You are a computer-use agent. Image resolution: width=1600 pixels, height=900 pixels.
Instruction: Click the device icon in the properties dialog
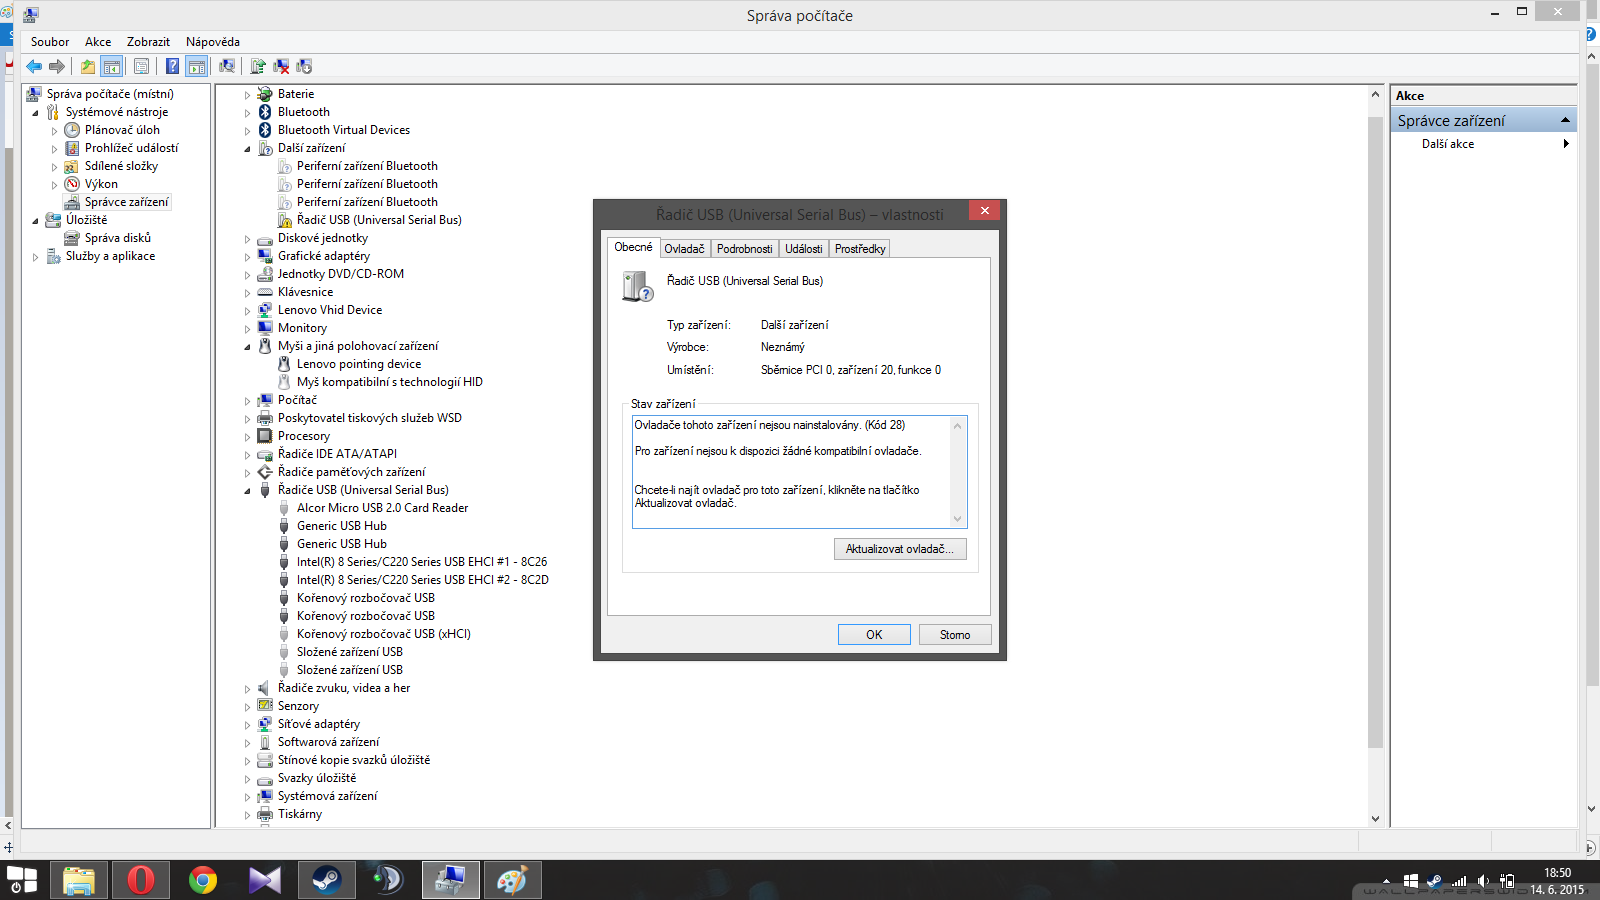pyautogui.click(x=637, y=286)
